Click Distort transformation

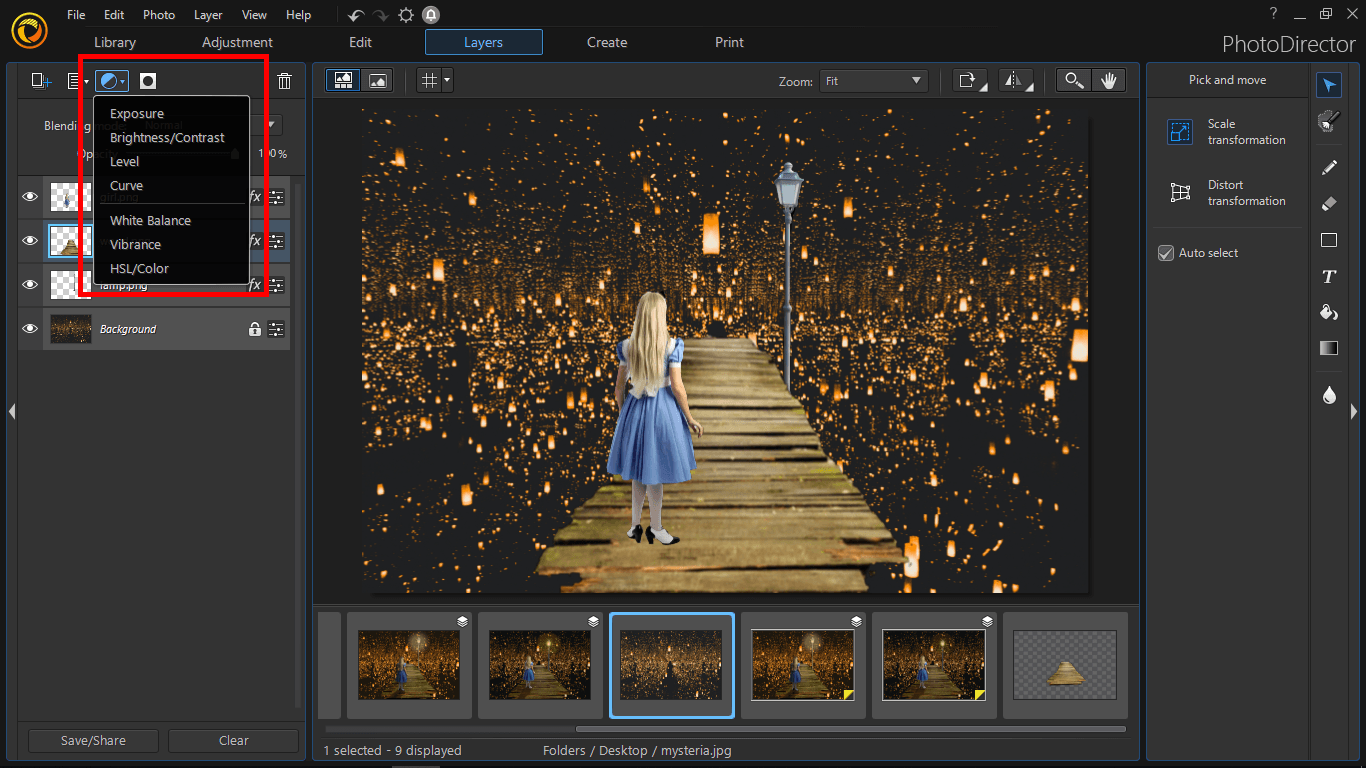click(1228, 193)
